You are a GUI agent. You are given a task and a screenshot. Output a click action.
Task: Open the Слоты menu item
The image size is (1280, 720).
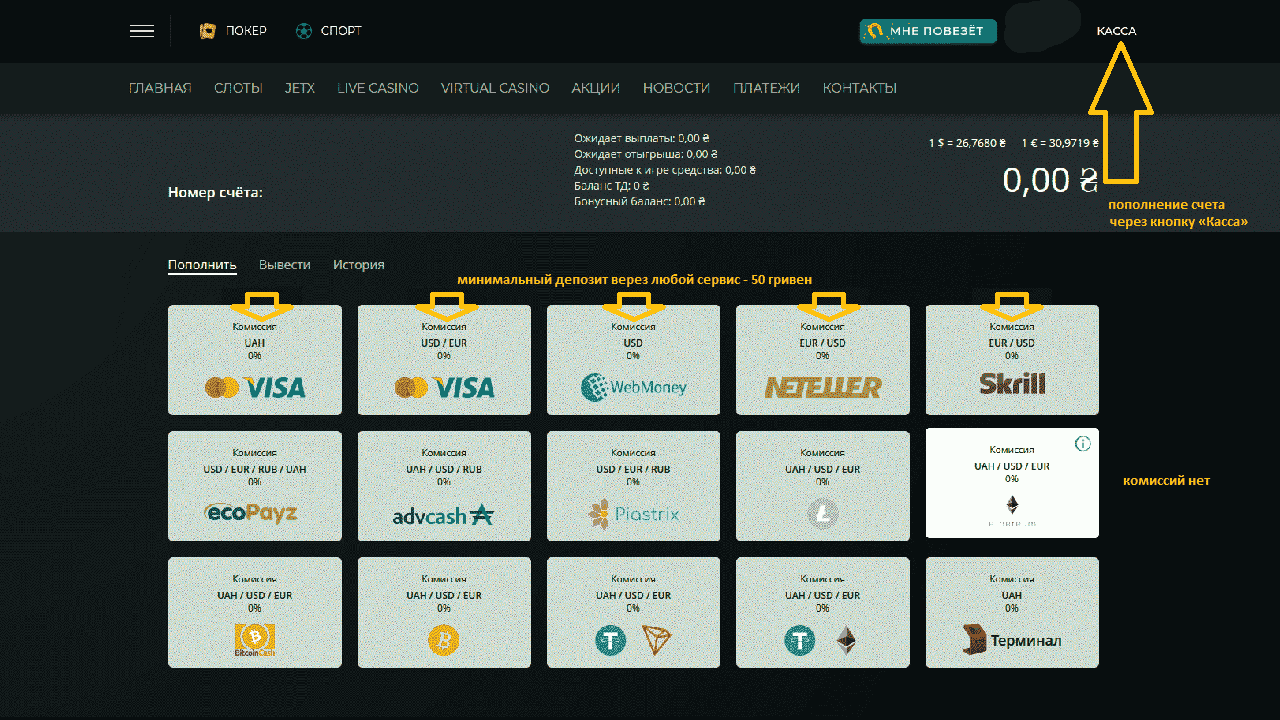[x=238, y=88]
